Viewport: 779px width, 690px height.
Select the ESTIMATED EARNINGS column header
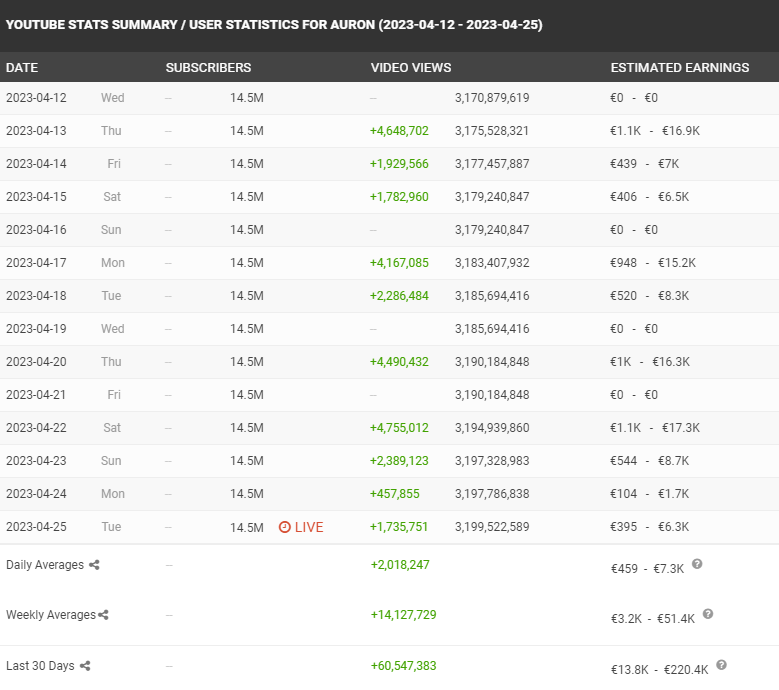coord(680,68)
